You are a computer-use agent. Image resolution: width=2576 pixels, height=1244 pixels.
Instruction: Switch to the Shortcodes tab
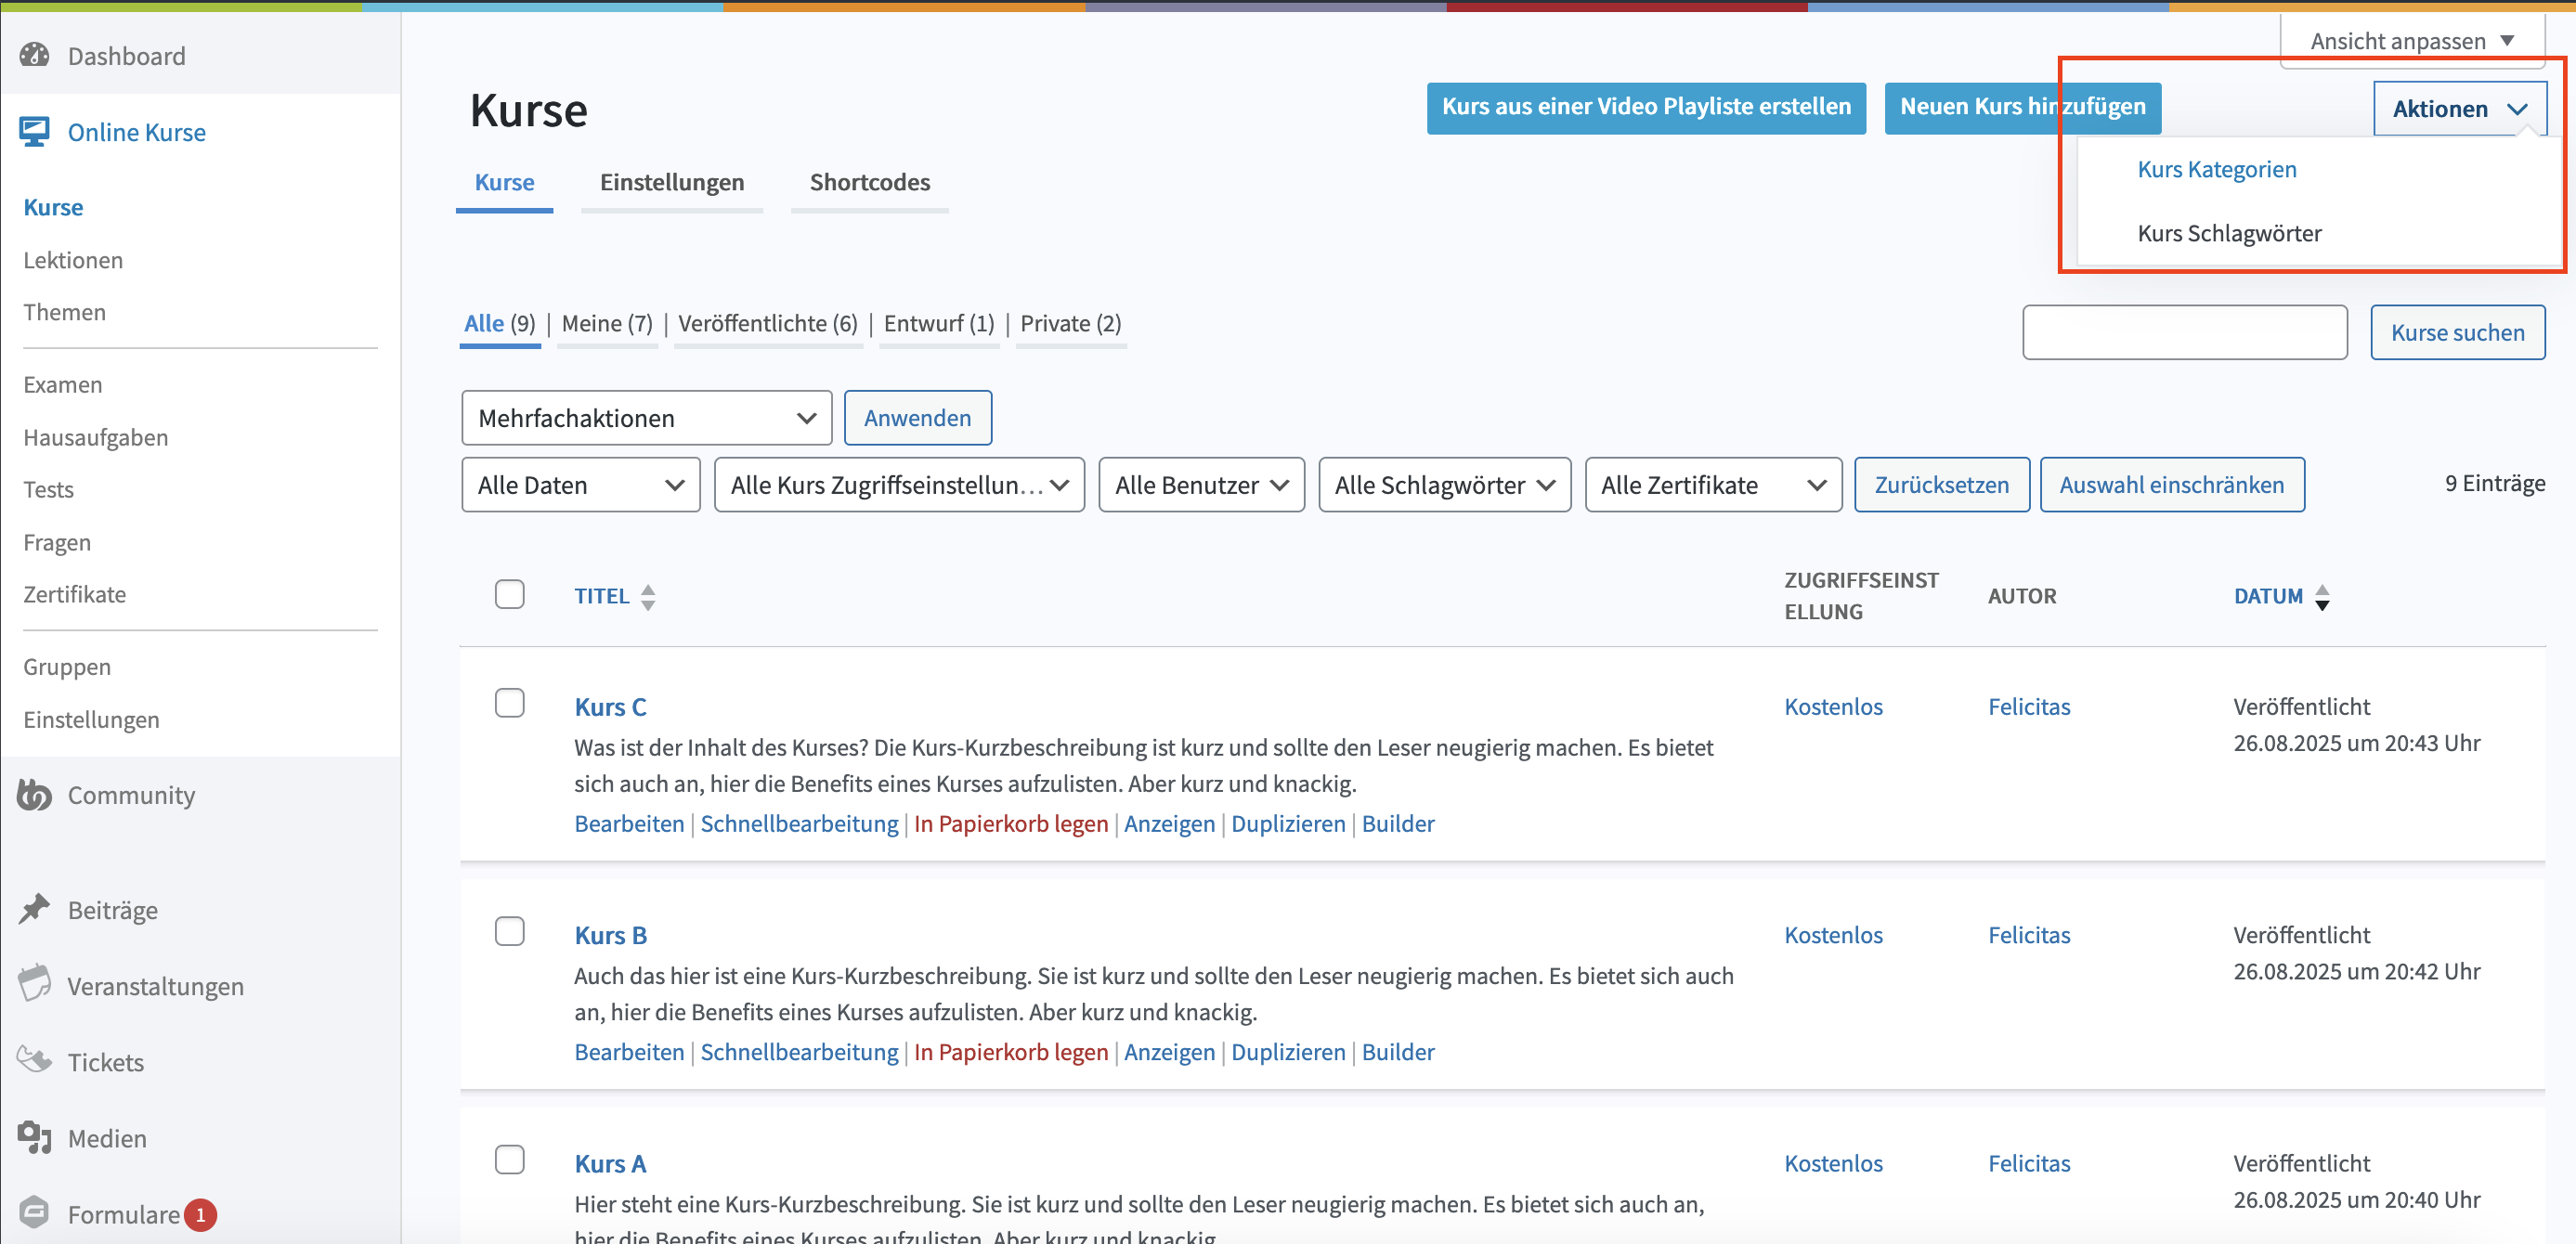tap(869, 182)
